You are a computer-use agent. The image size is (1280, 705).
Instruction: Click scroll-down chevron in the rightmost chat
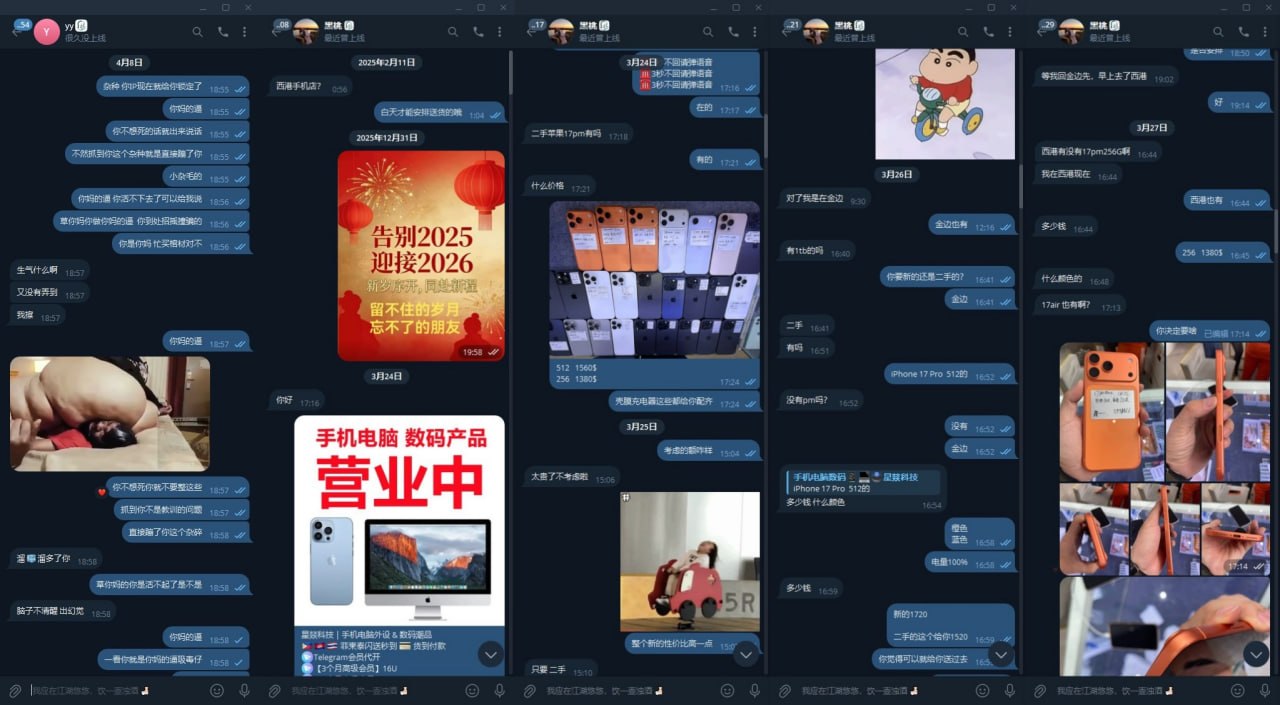[1256, 654]
